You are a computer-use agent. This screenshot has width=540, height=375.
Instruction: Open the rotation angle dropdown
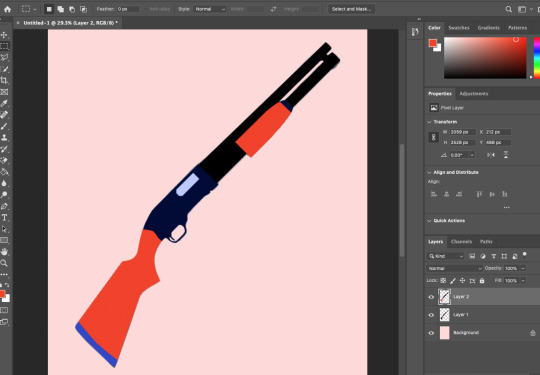472,155
